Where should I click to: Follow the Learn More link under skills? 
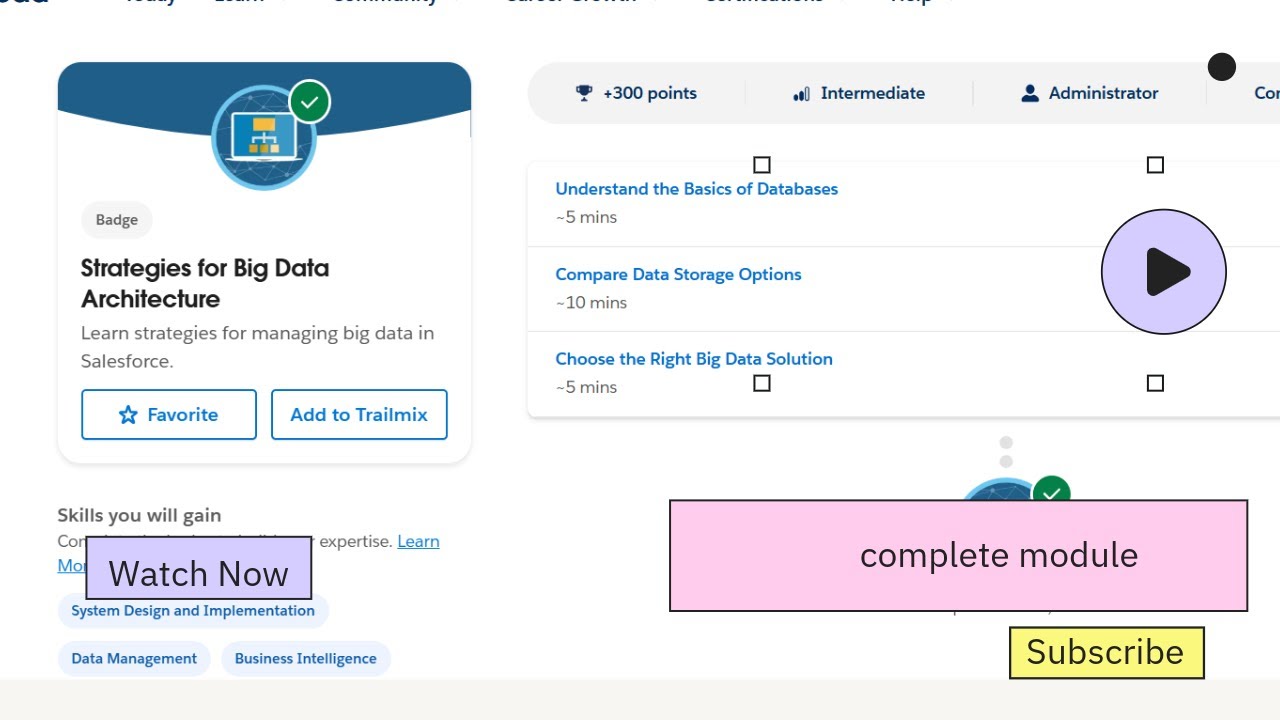418,541
